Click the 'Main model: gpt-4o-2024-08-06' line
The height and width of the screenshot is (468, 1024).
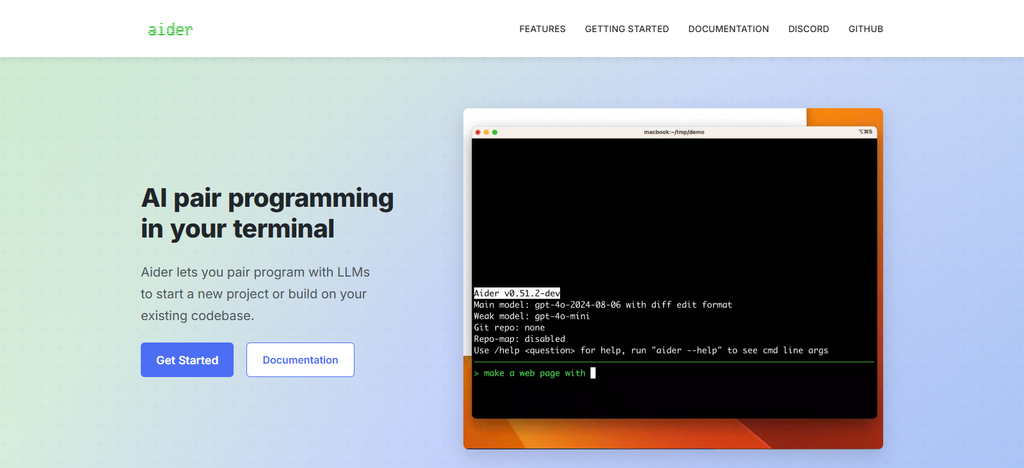tap(603, 305)
